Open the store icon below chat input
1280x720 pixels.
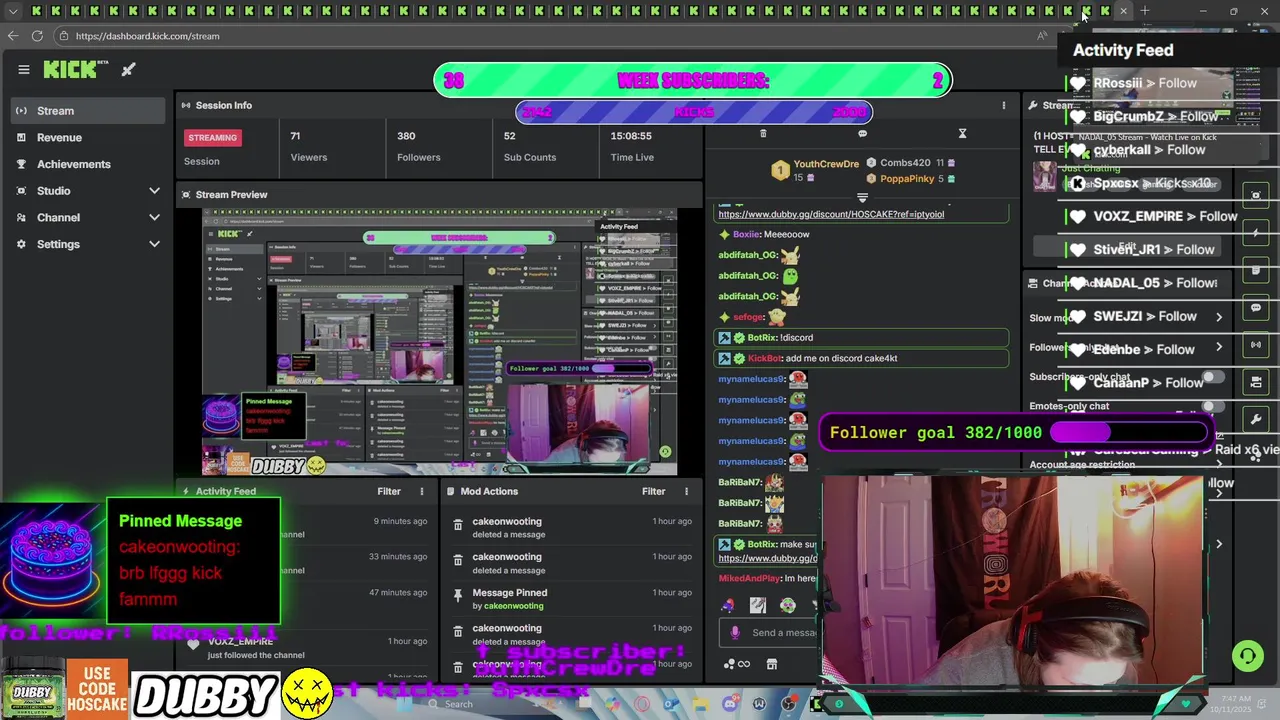coord(772,664)
